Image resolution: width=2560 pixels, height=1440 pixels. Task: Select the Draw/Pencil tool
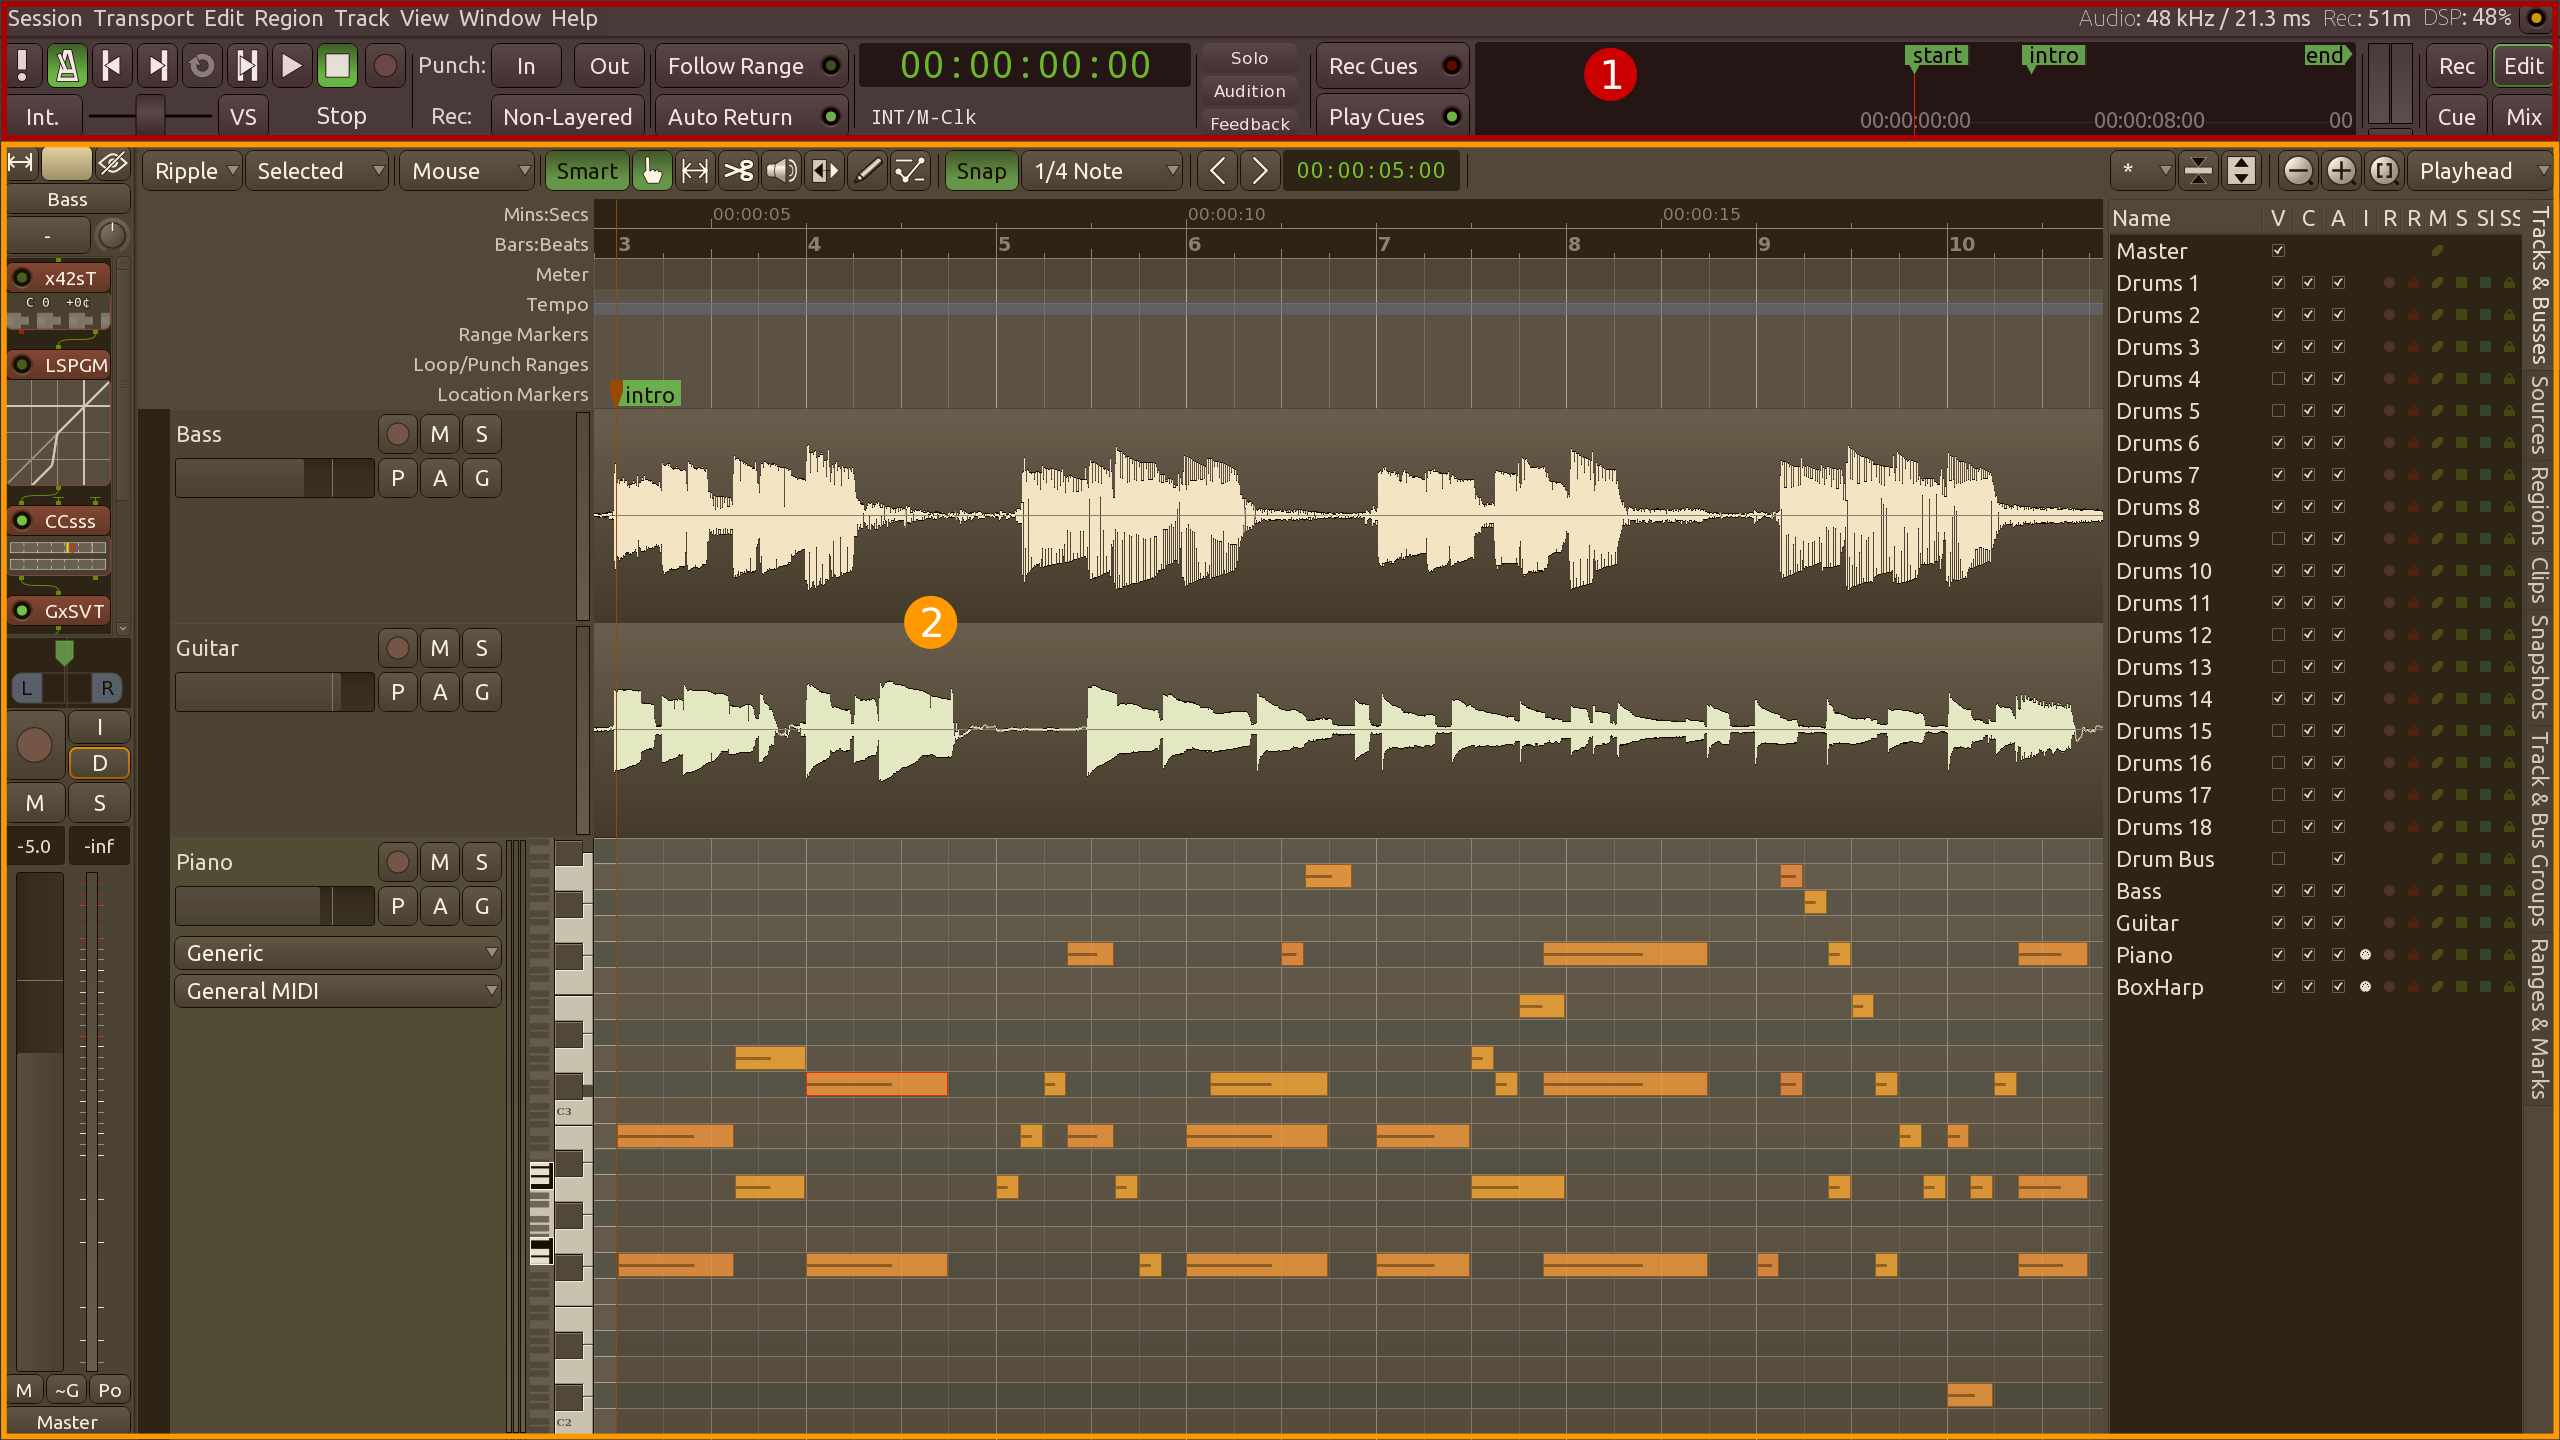(x=869, y=171)
